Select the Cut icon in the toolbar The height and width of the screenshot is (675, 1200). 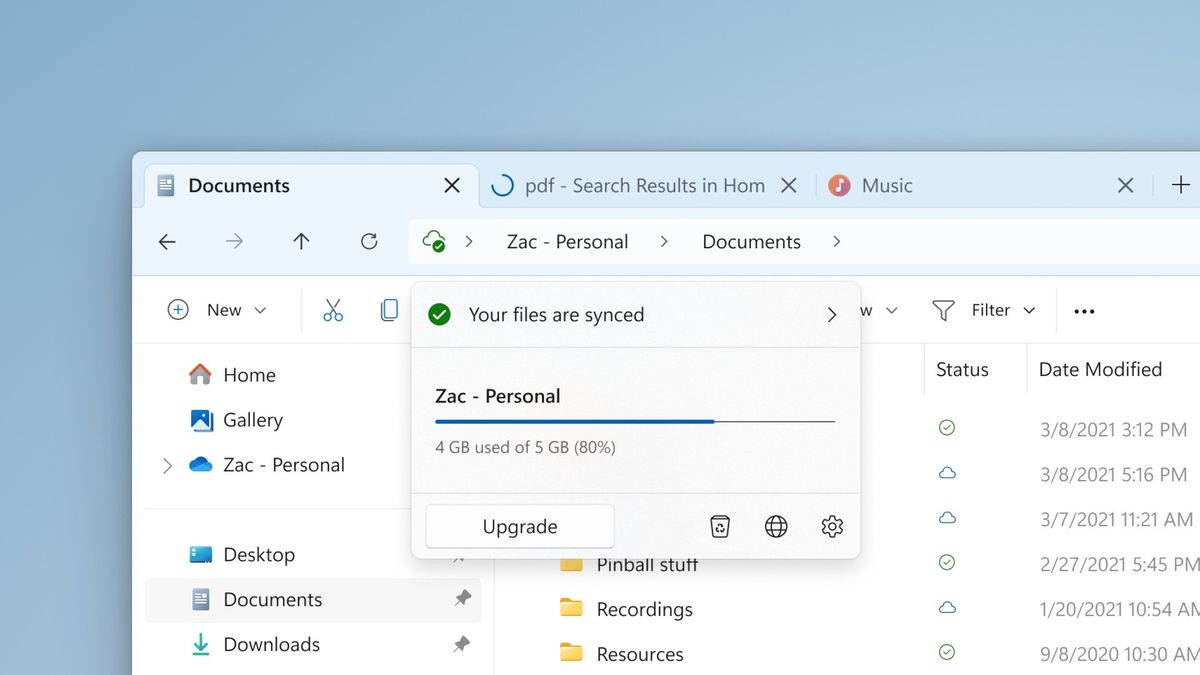(333, 310)
